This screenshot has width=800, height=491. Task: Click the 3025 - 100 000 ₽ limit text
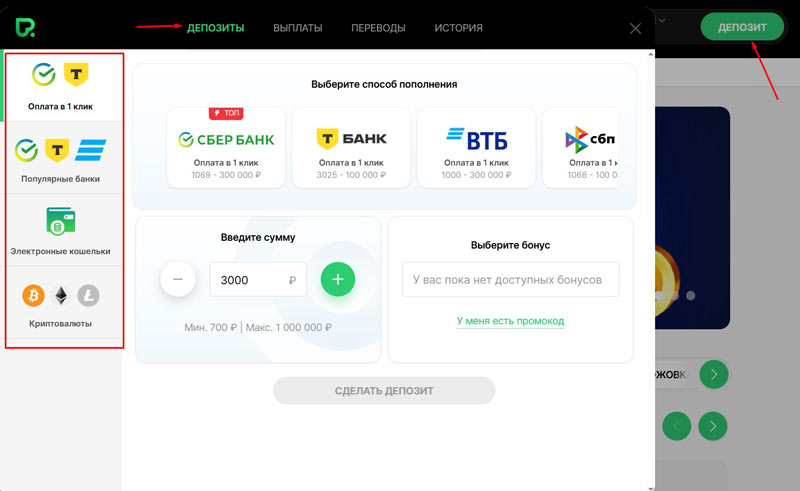pyautogui.click(x=351, y=175)
